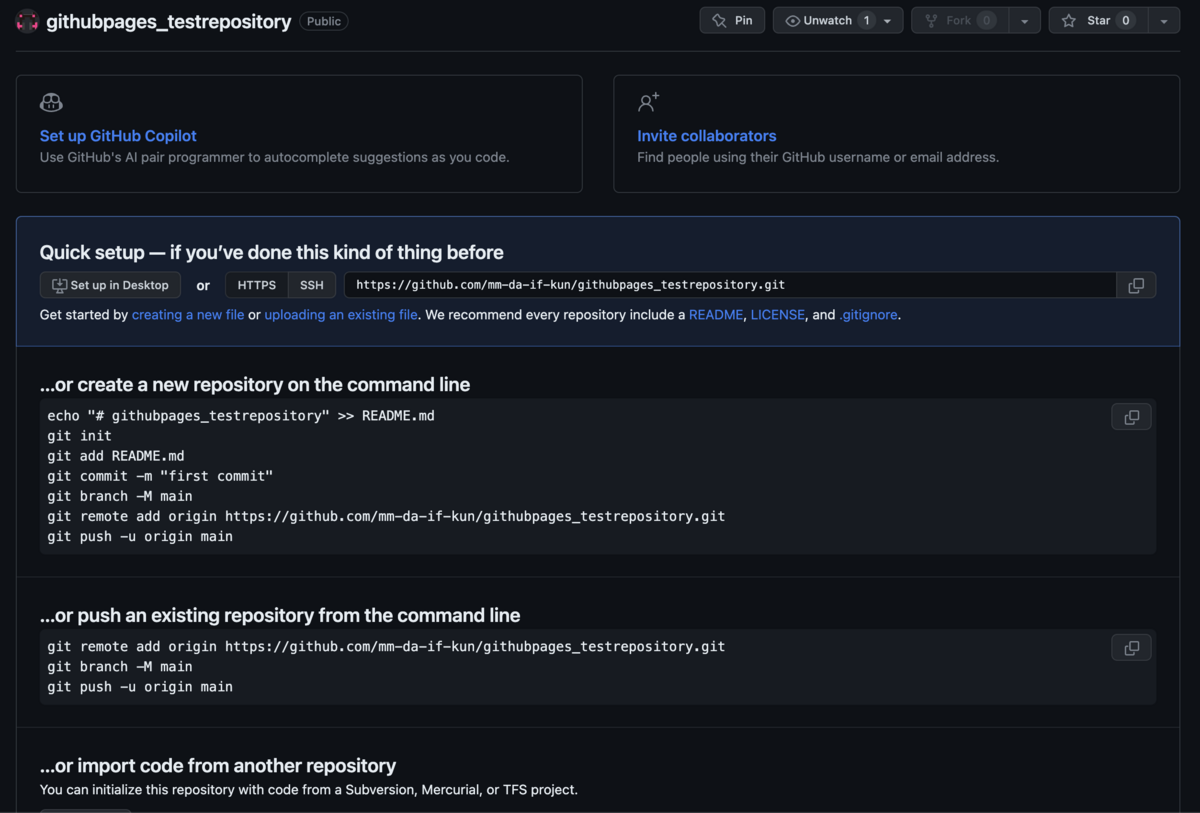Open the Invite collaborators link
The height and width of the screenshot is (813, 1200).
point(706,136)
